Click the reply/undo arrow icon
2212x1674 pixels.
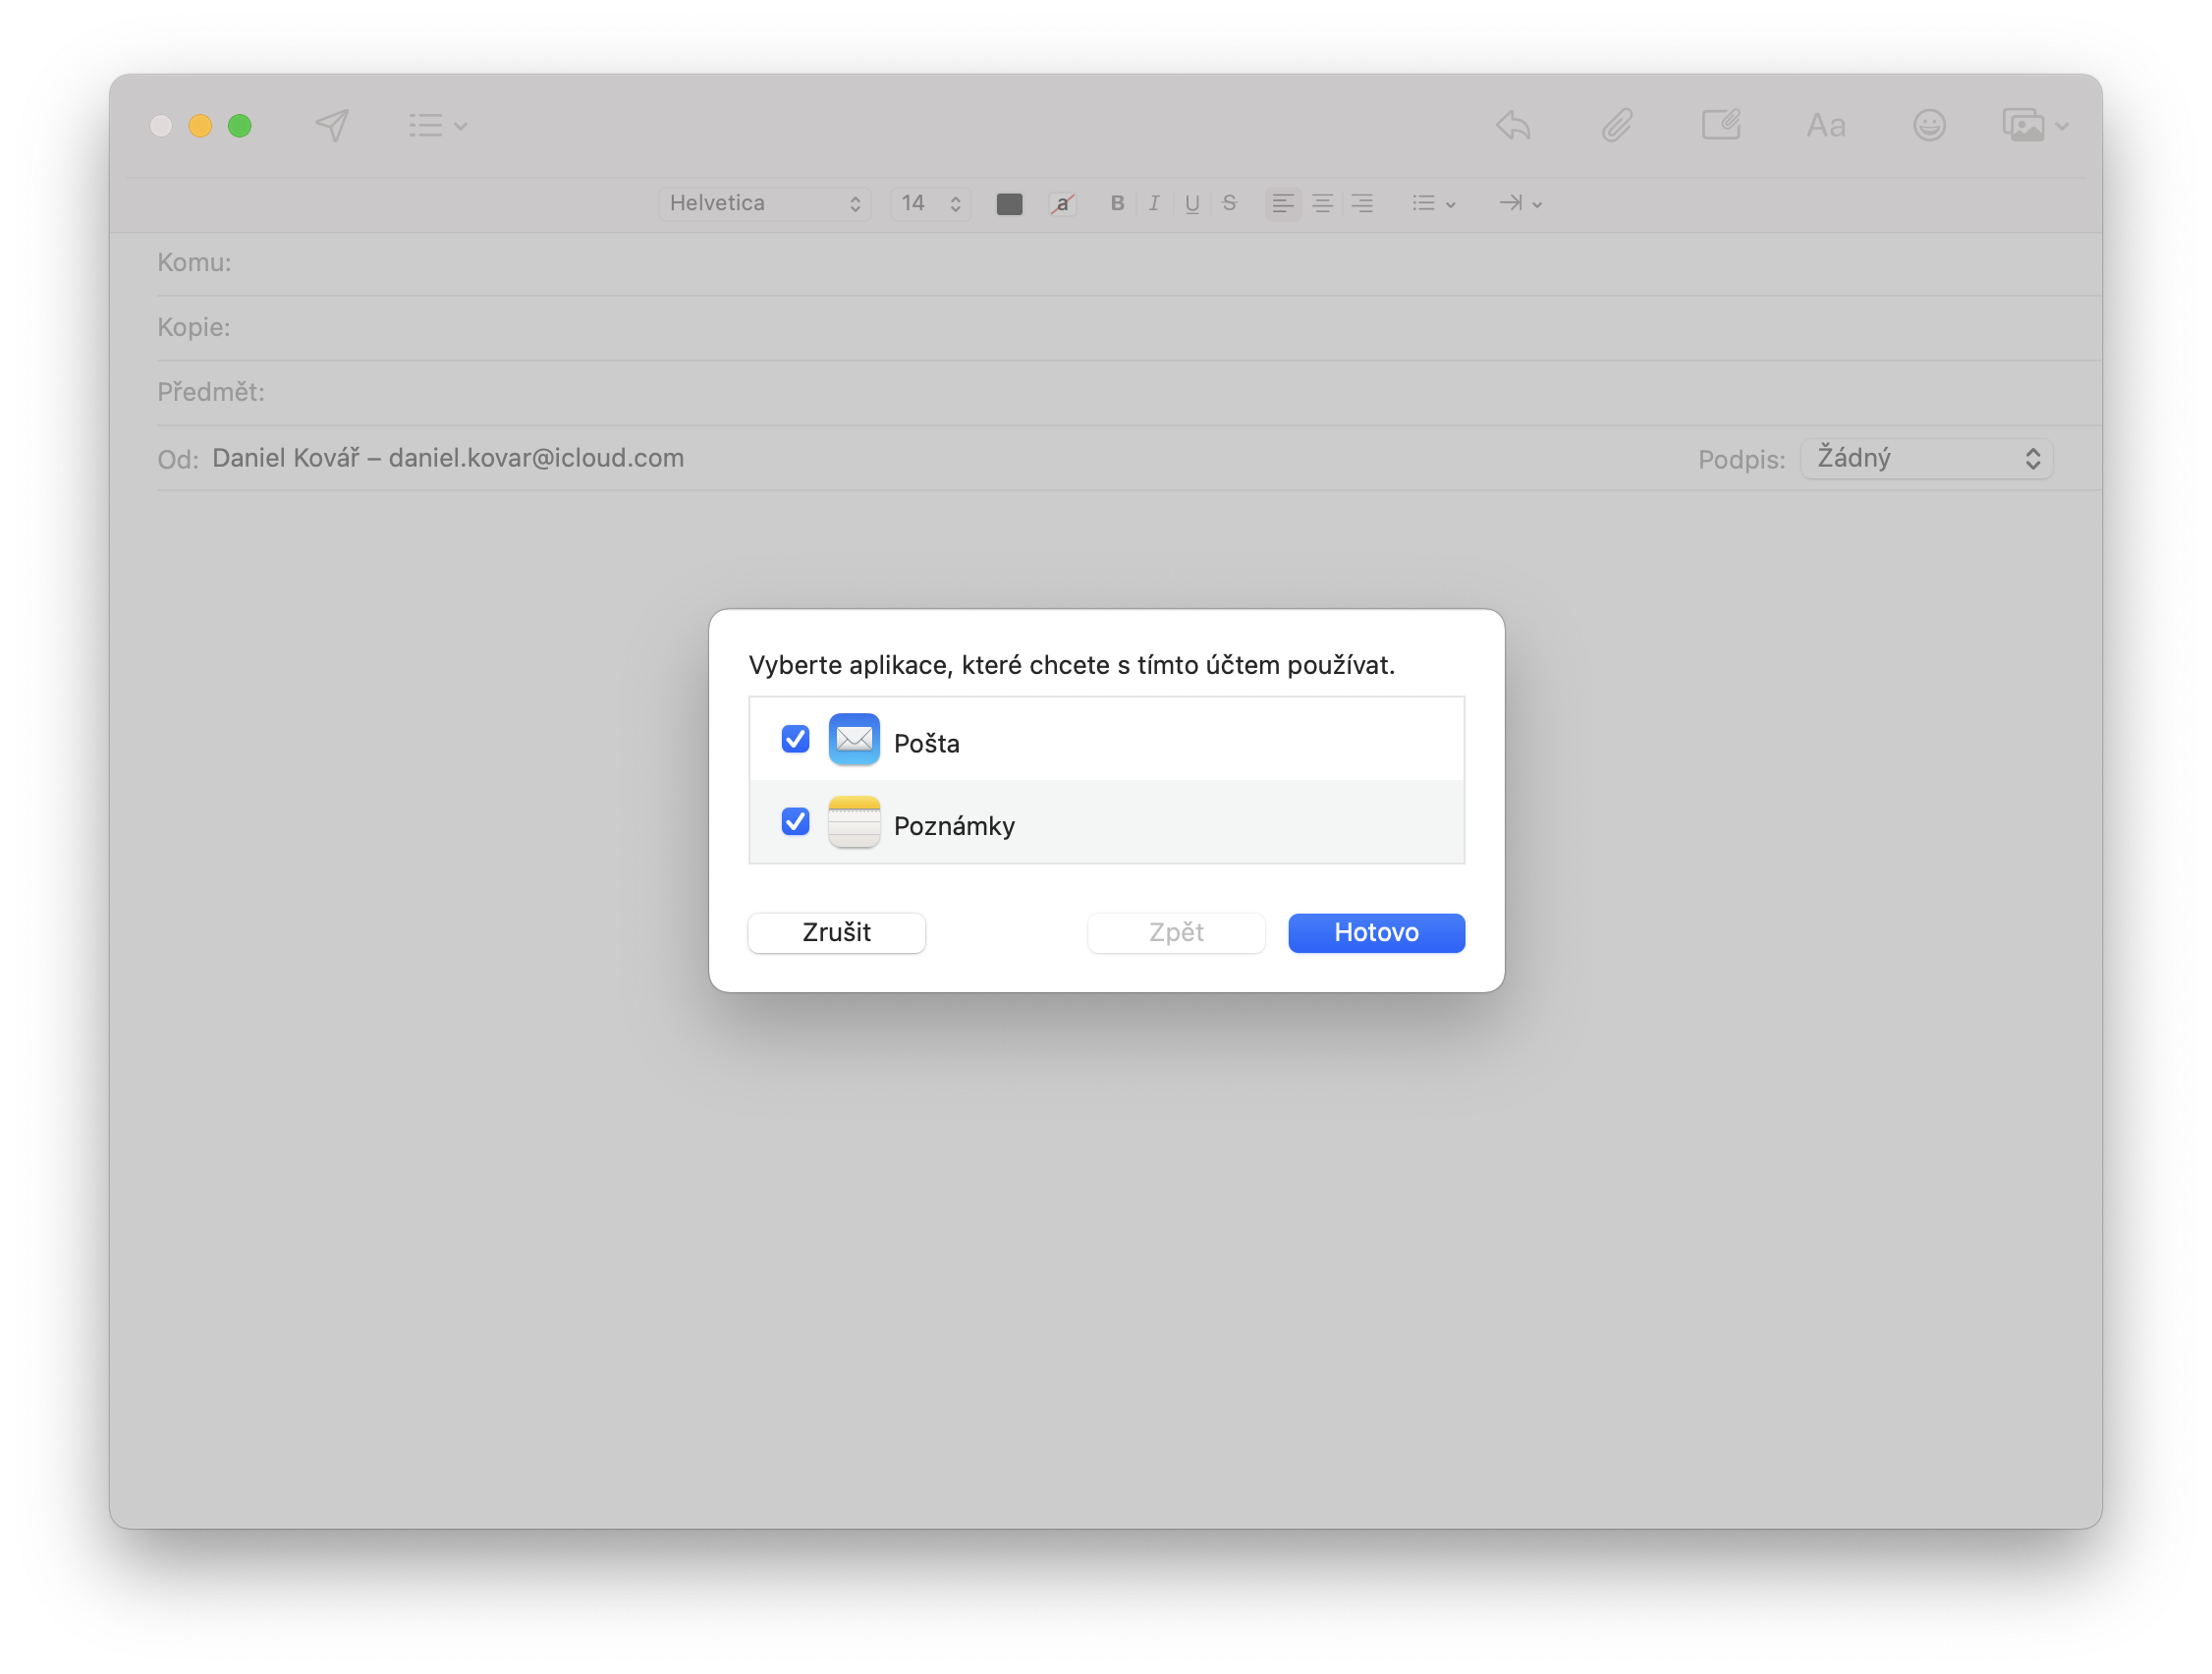[x=1511, y=124]
